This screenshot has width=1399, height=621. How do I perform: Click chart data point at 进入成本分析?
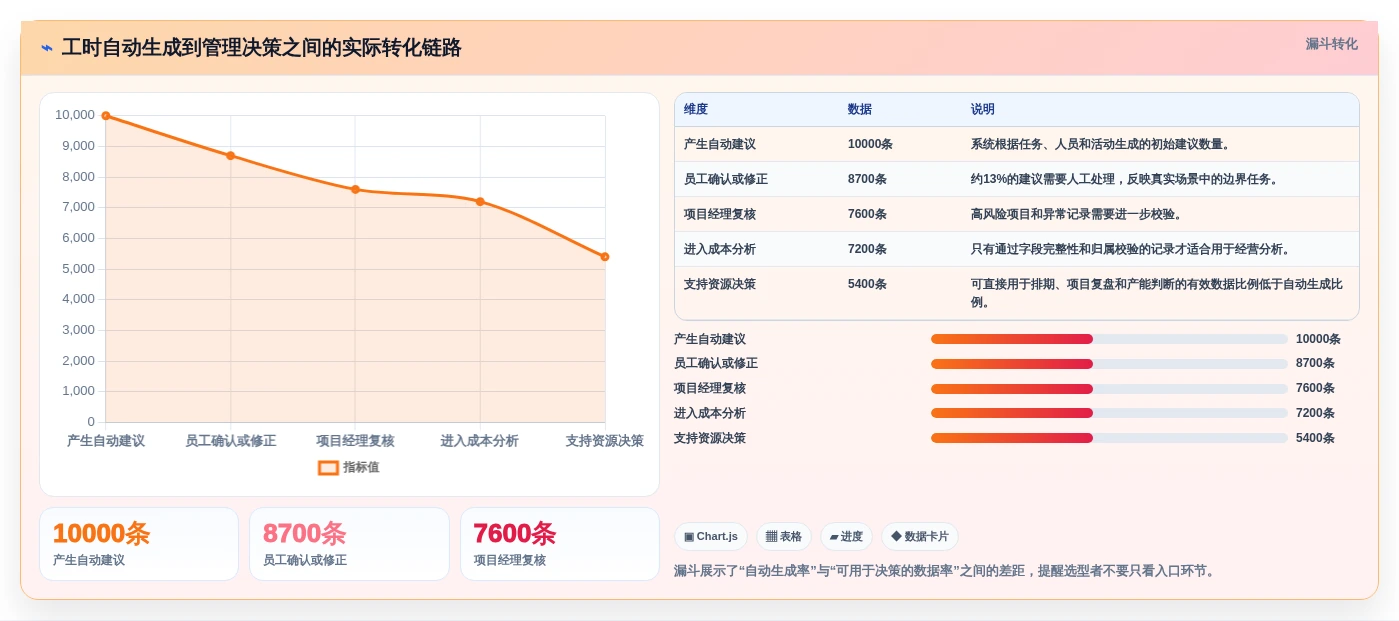coord(480,202)
